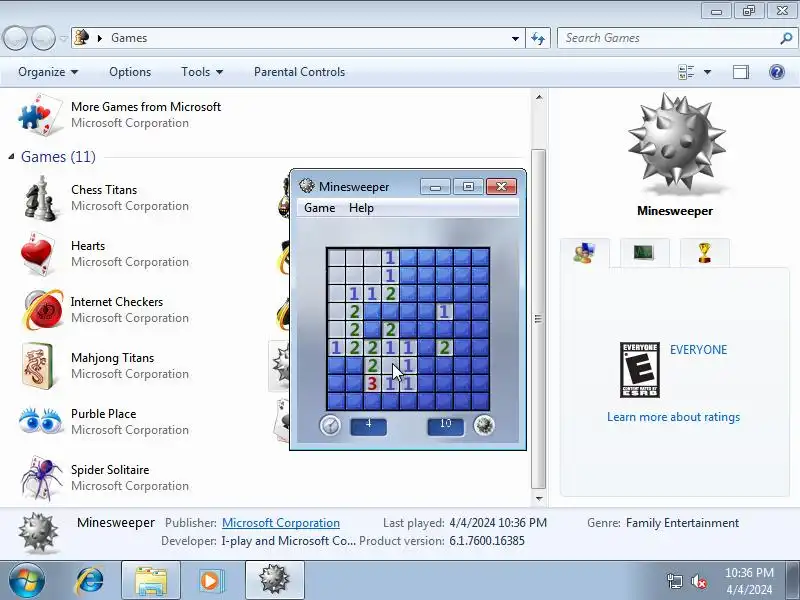Open Parental Controls
Image resolution: width=800 pixels, height=600 pixels.
pos(299,72)
